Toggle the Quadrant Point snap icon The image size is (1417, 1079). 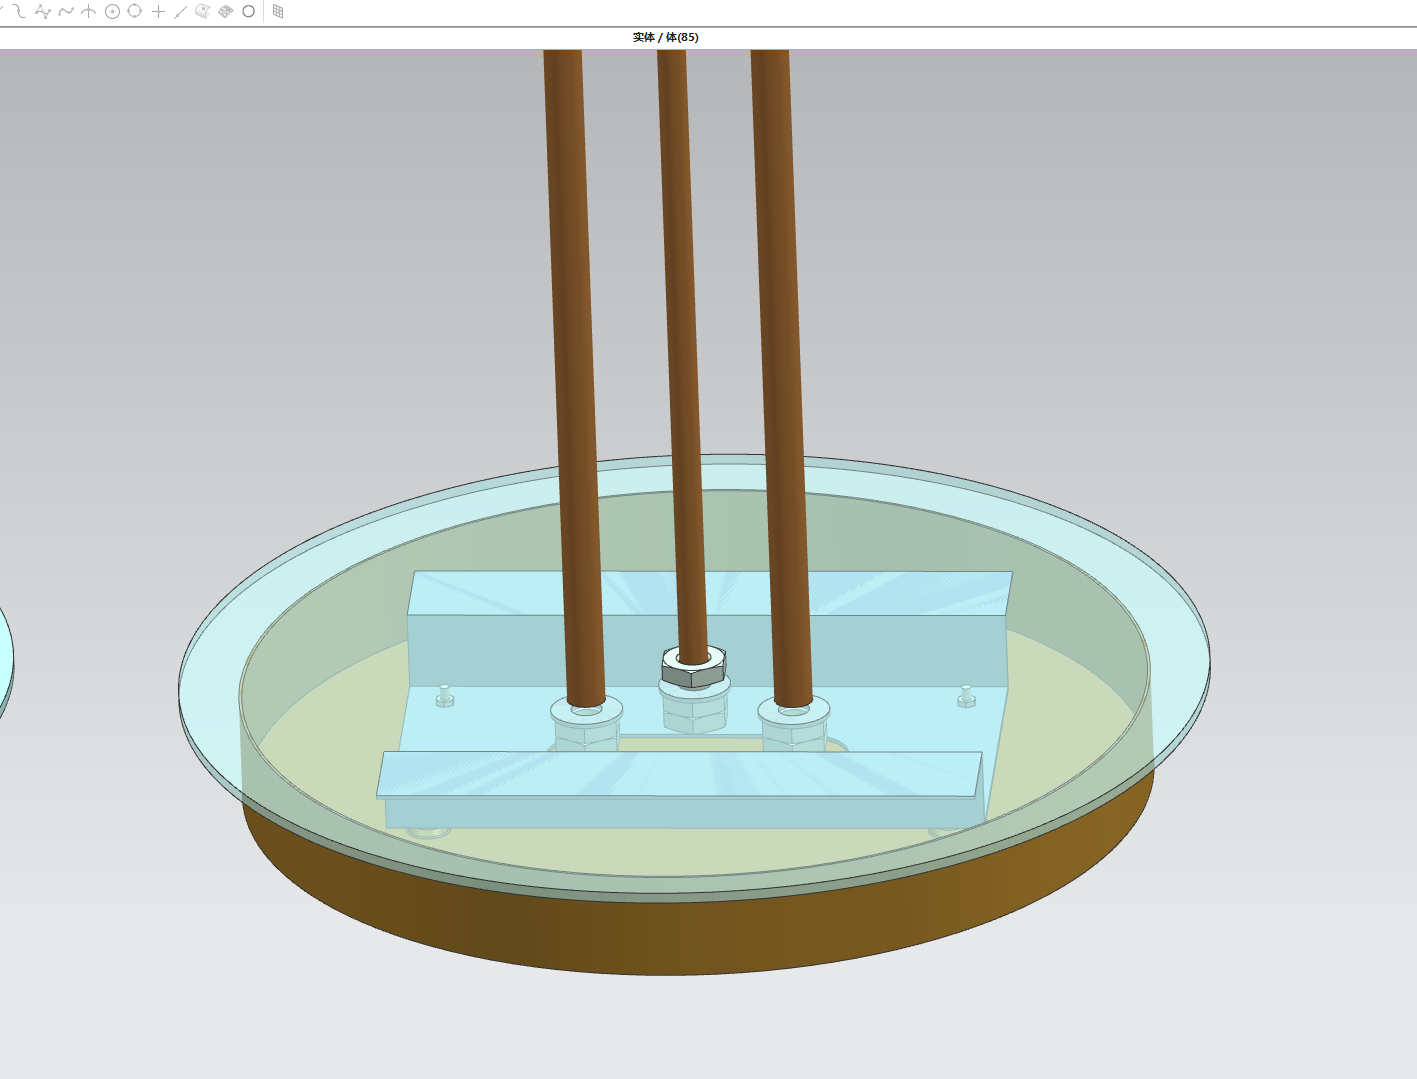click(135, 12)
